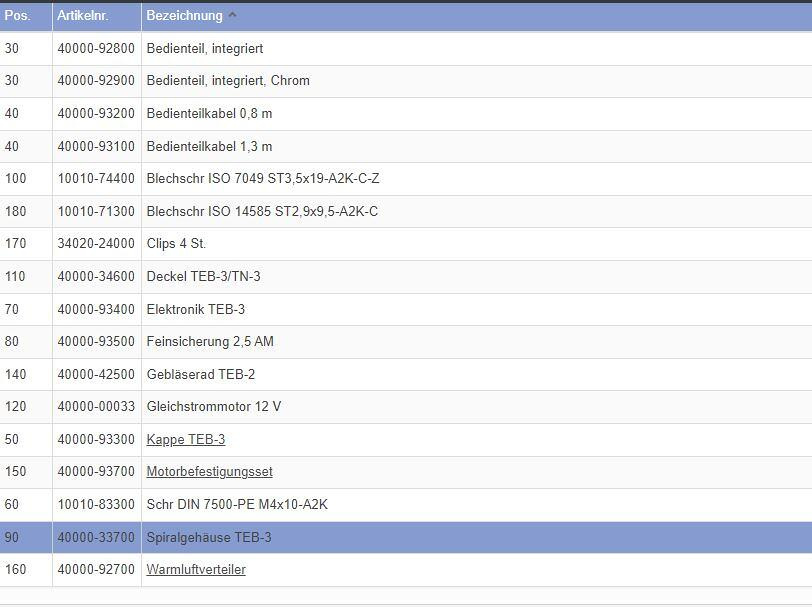Viewport: 812px width, 607px height.
Task: Select the Elektronik TEB-3 row
Action: [196, 310]
